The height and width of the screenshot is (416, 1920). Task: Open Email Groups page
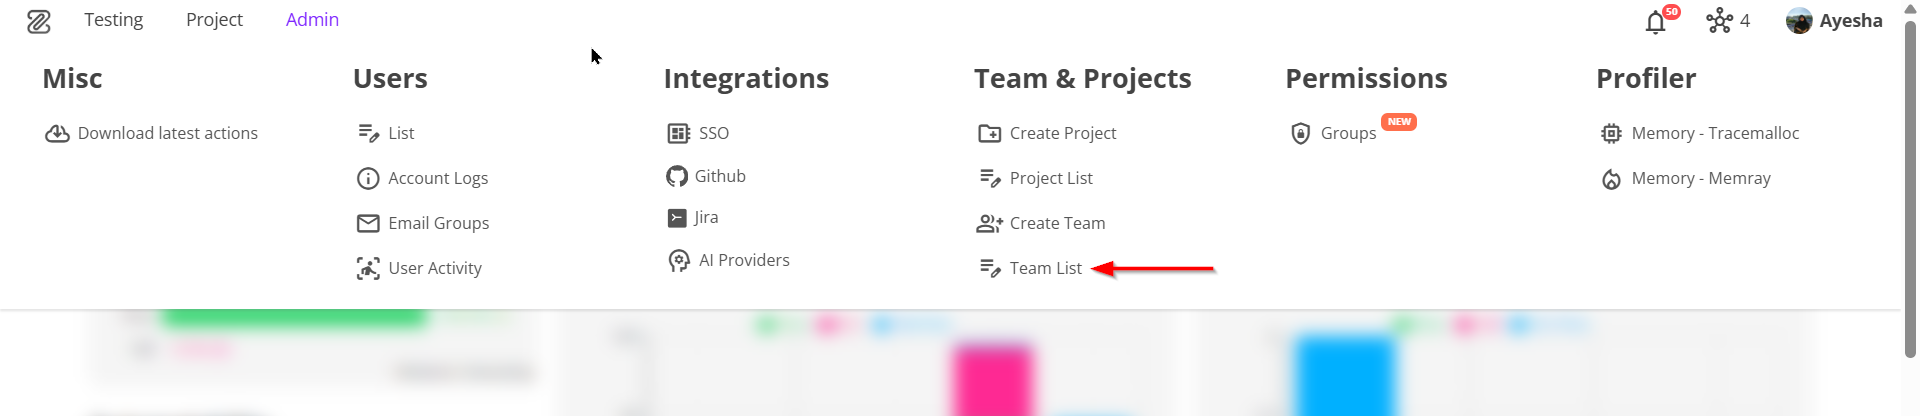click(x=438, y=223)
